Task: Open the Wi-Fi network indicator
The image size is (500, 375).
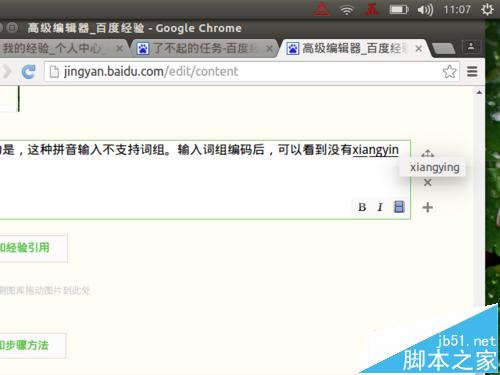Action: click(x=347, y=9)
